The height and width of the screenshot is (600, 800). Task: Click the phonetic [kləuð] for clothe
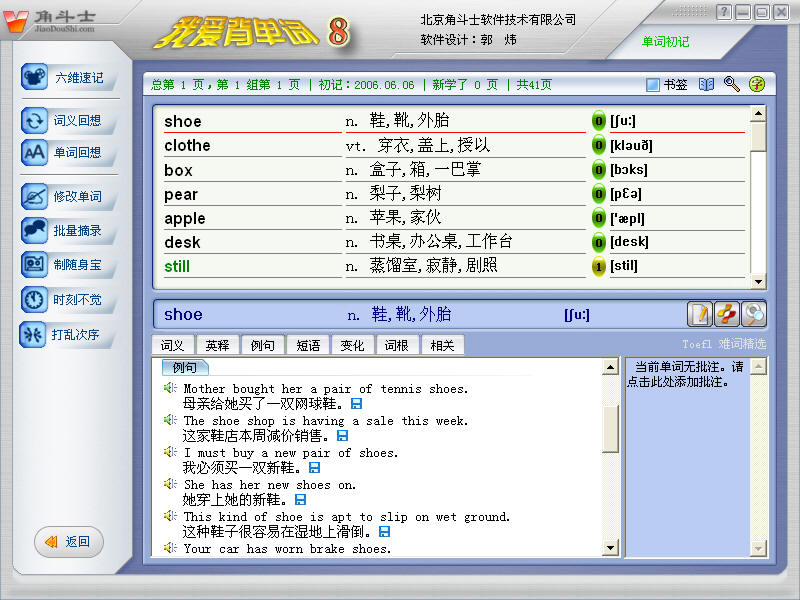(631, 145)
